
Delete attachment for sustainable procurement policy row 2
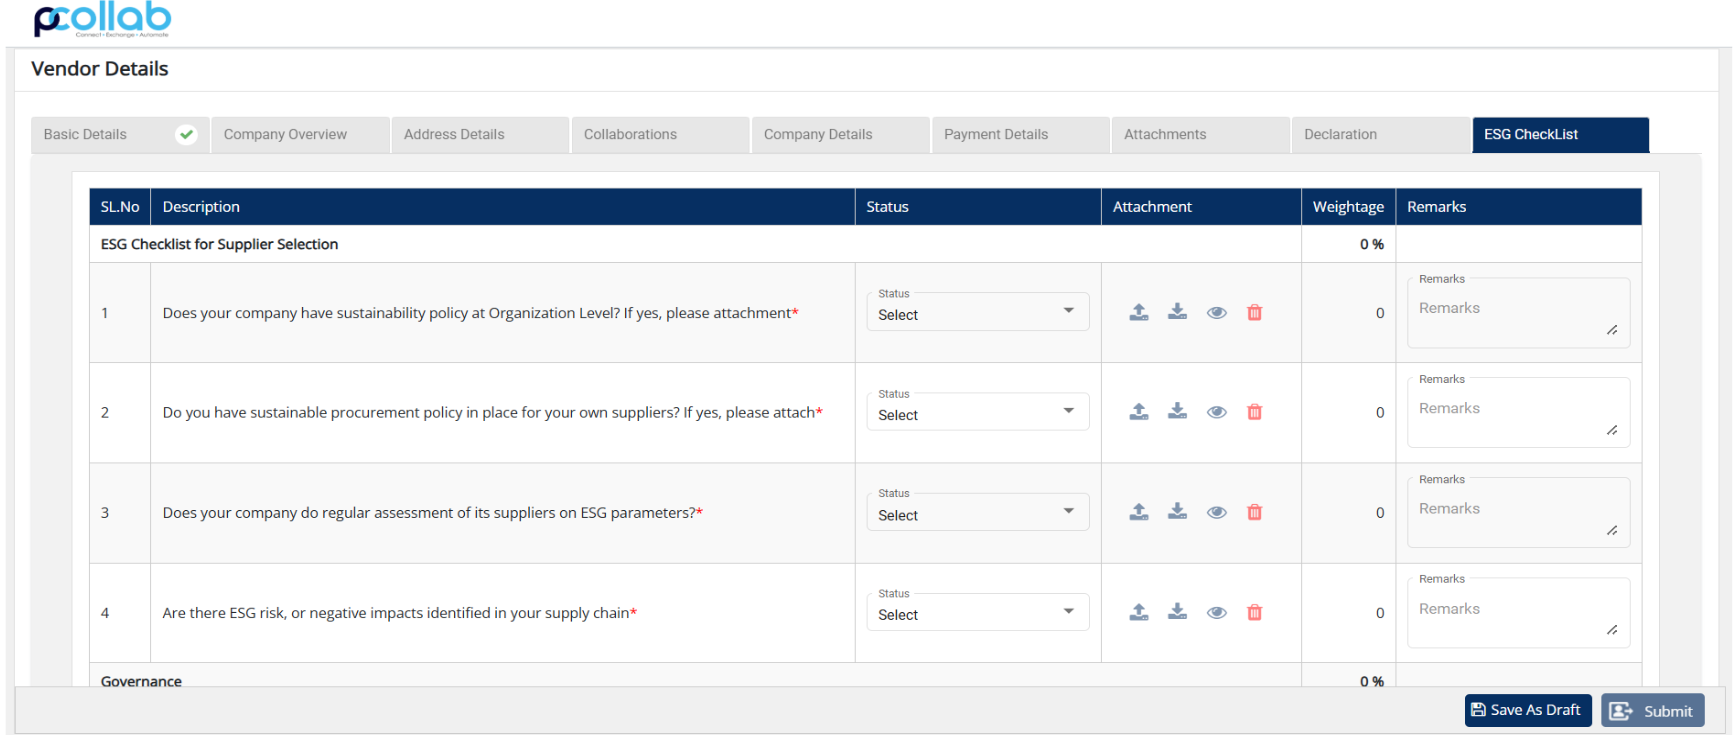pos(1255,411)
